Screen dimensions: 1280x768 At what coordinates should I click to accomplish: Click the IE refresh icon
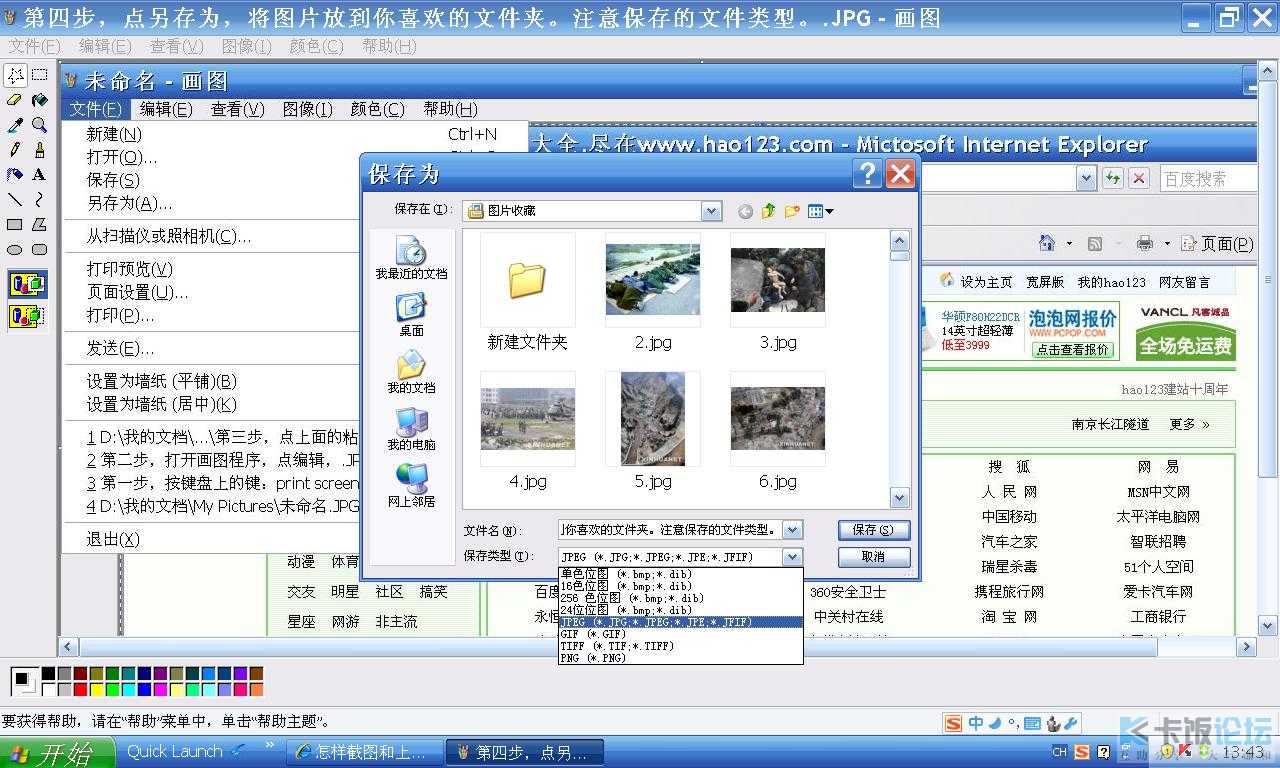click(1113, 178)
